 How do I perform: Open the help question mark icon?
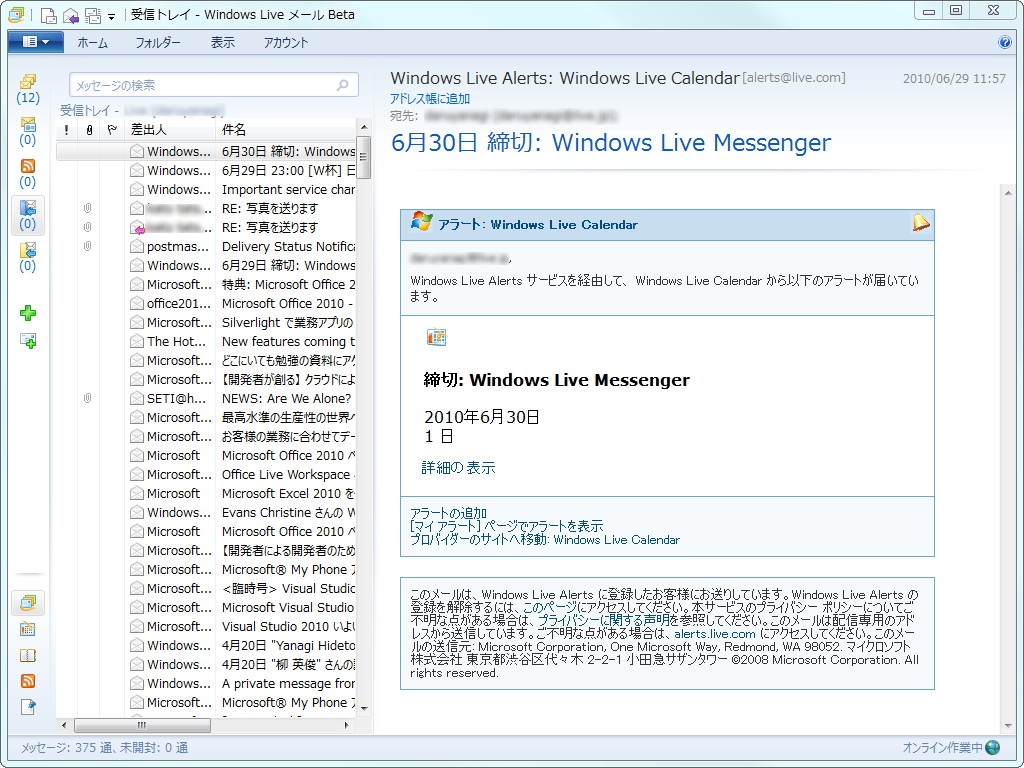[1004, 42]
